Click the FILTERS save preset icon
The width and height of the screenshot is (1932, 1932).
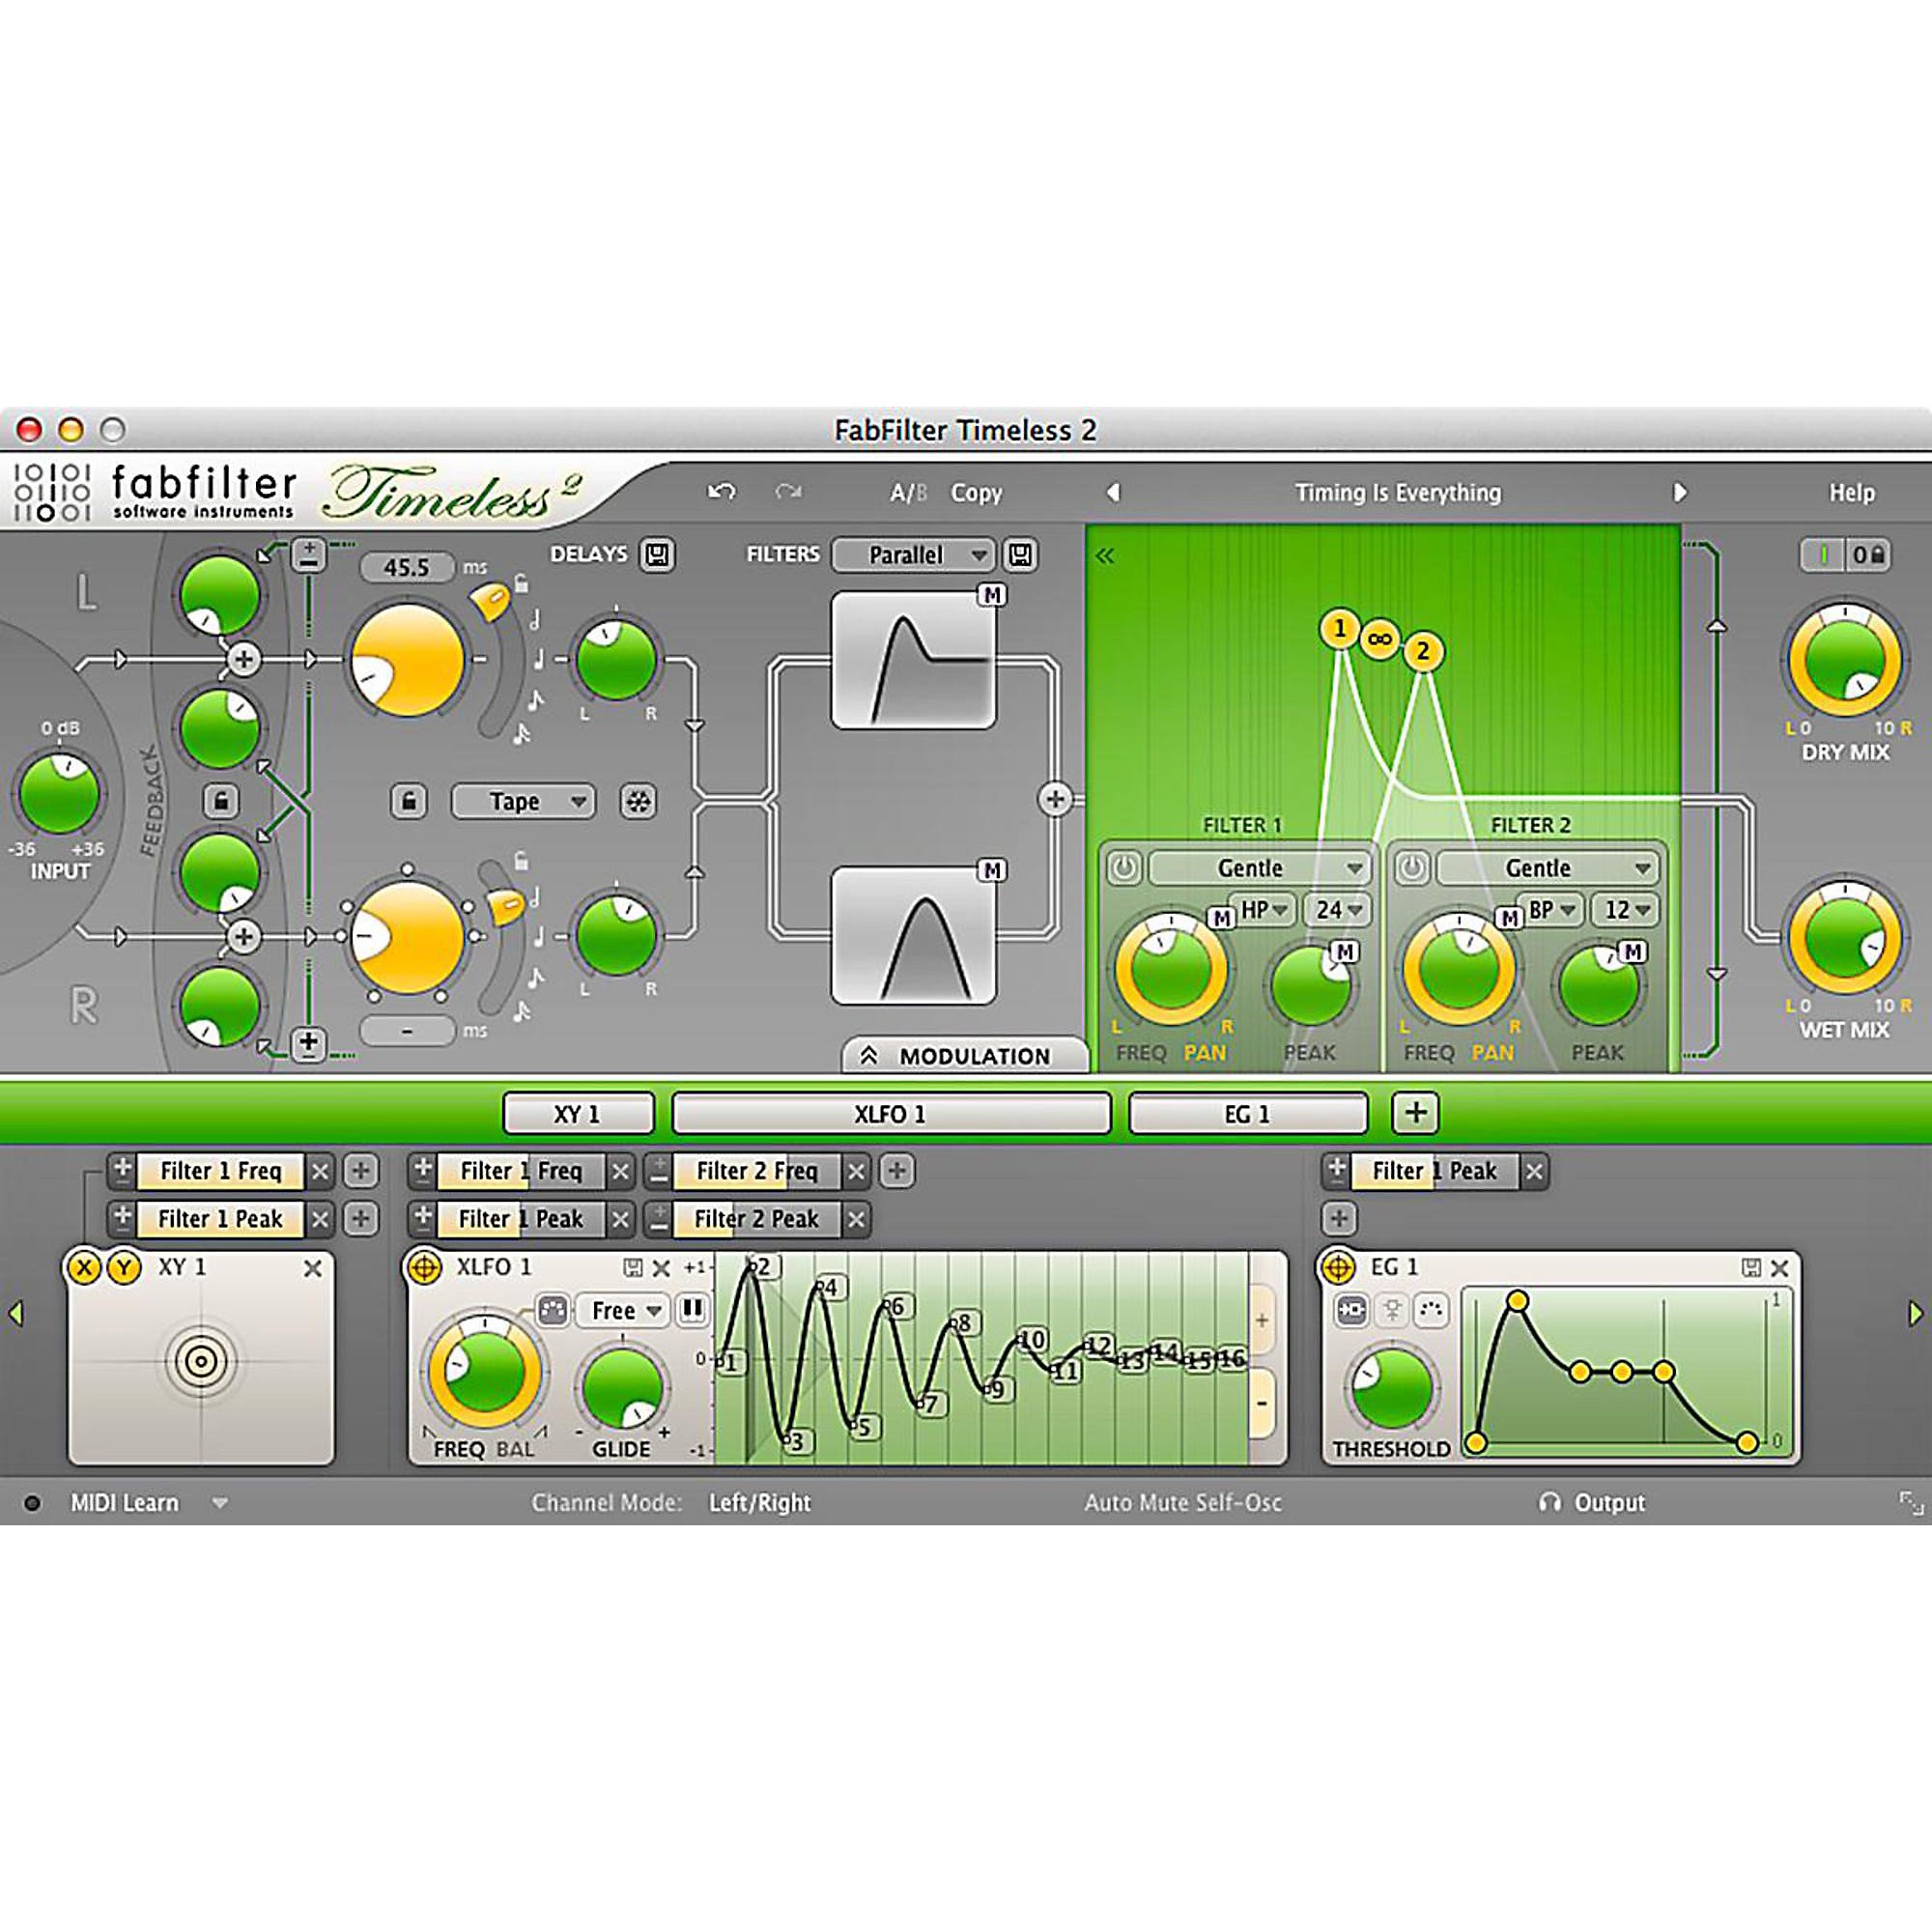coord(1020,554)
